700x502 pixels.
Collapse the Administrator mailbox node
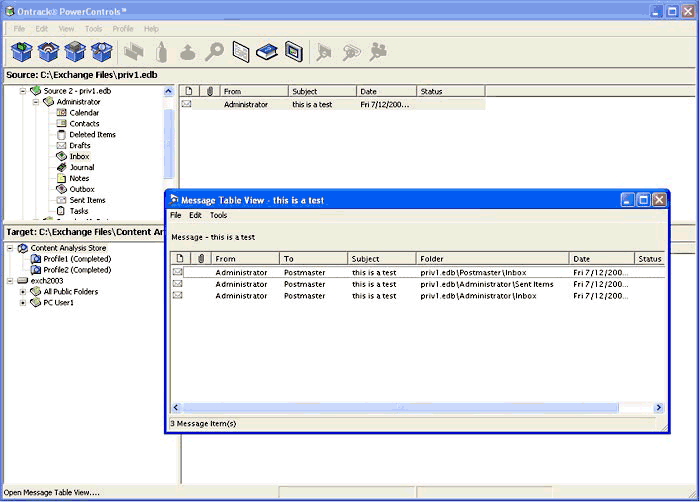(36, 102)
